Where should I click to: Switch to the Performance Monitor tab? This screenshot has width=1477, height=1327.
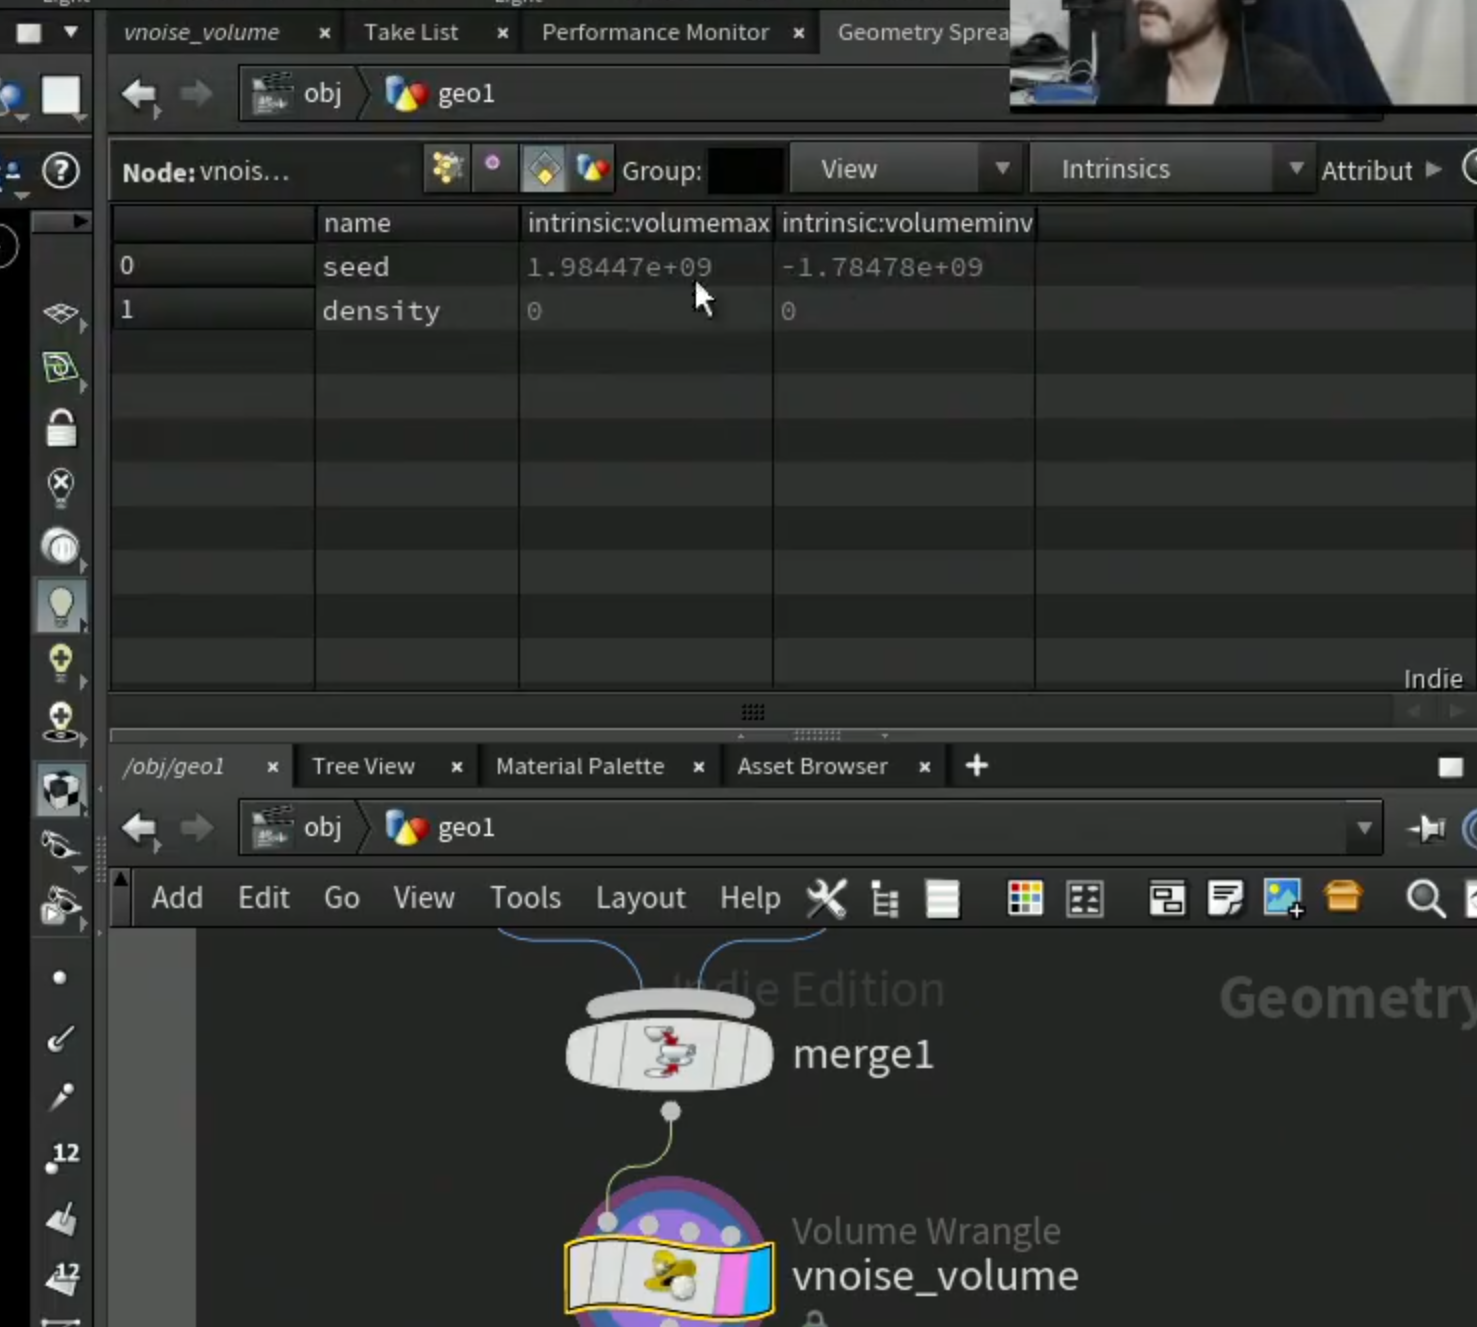(x=655, y=32)
